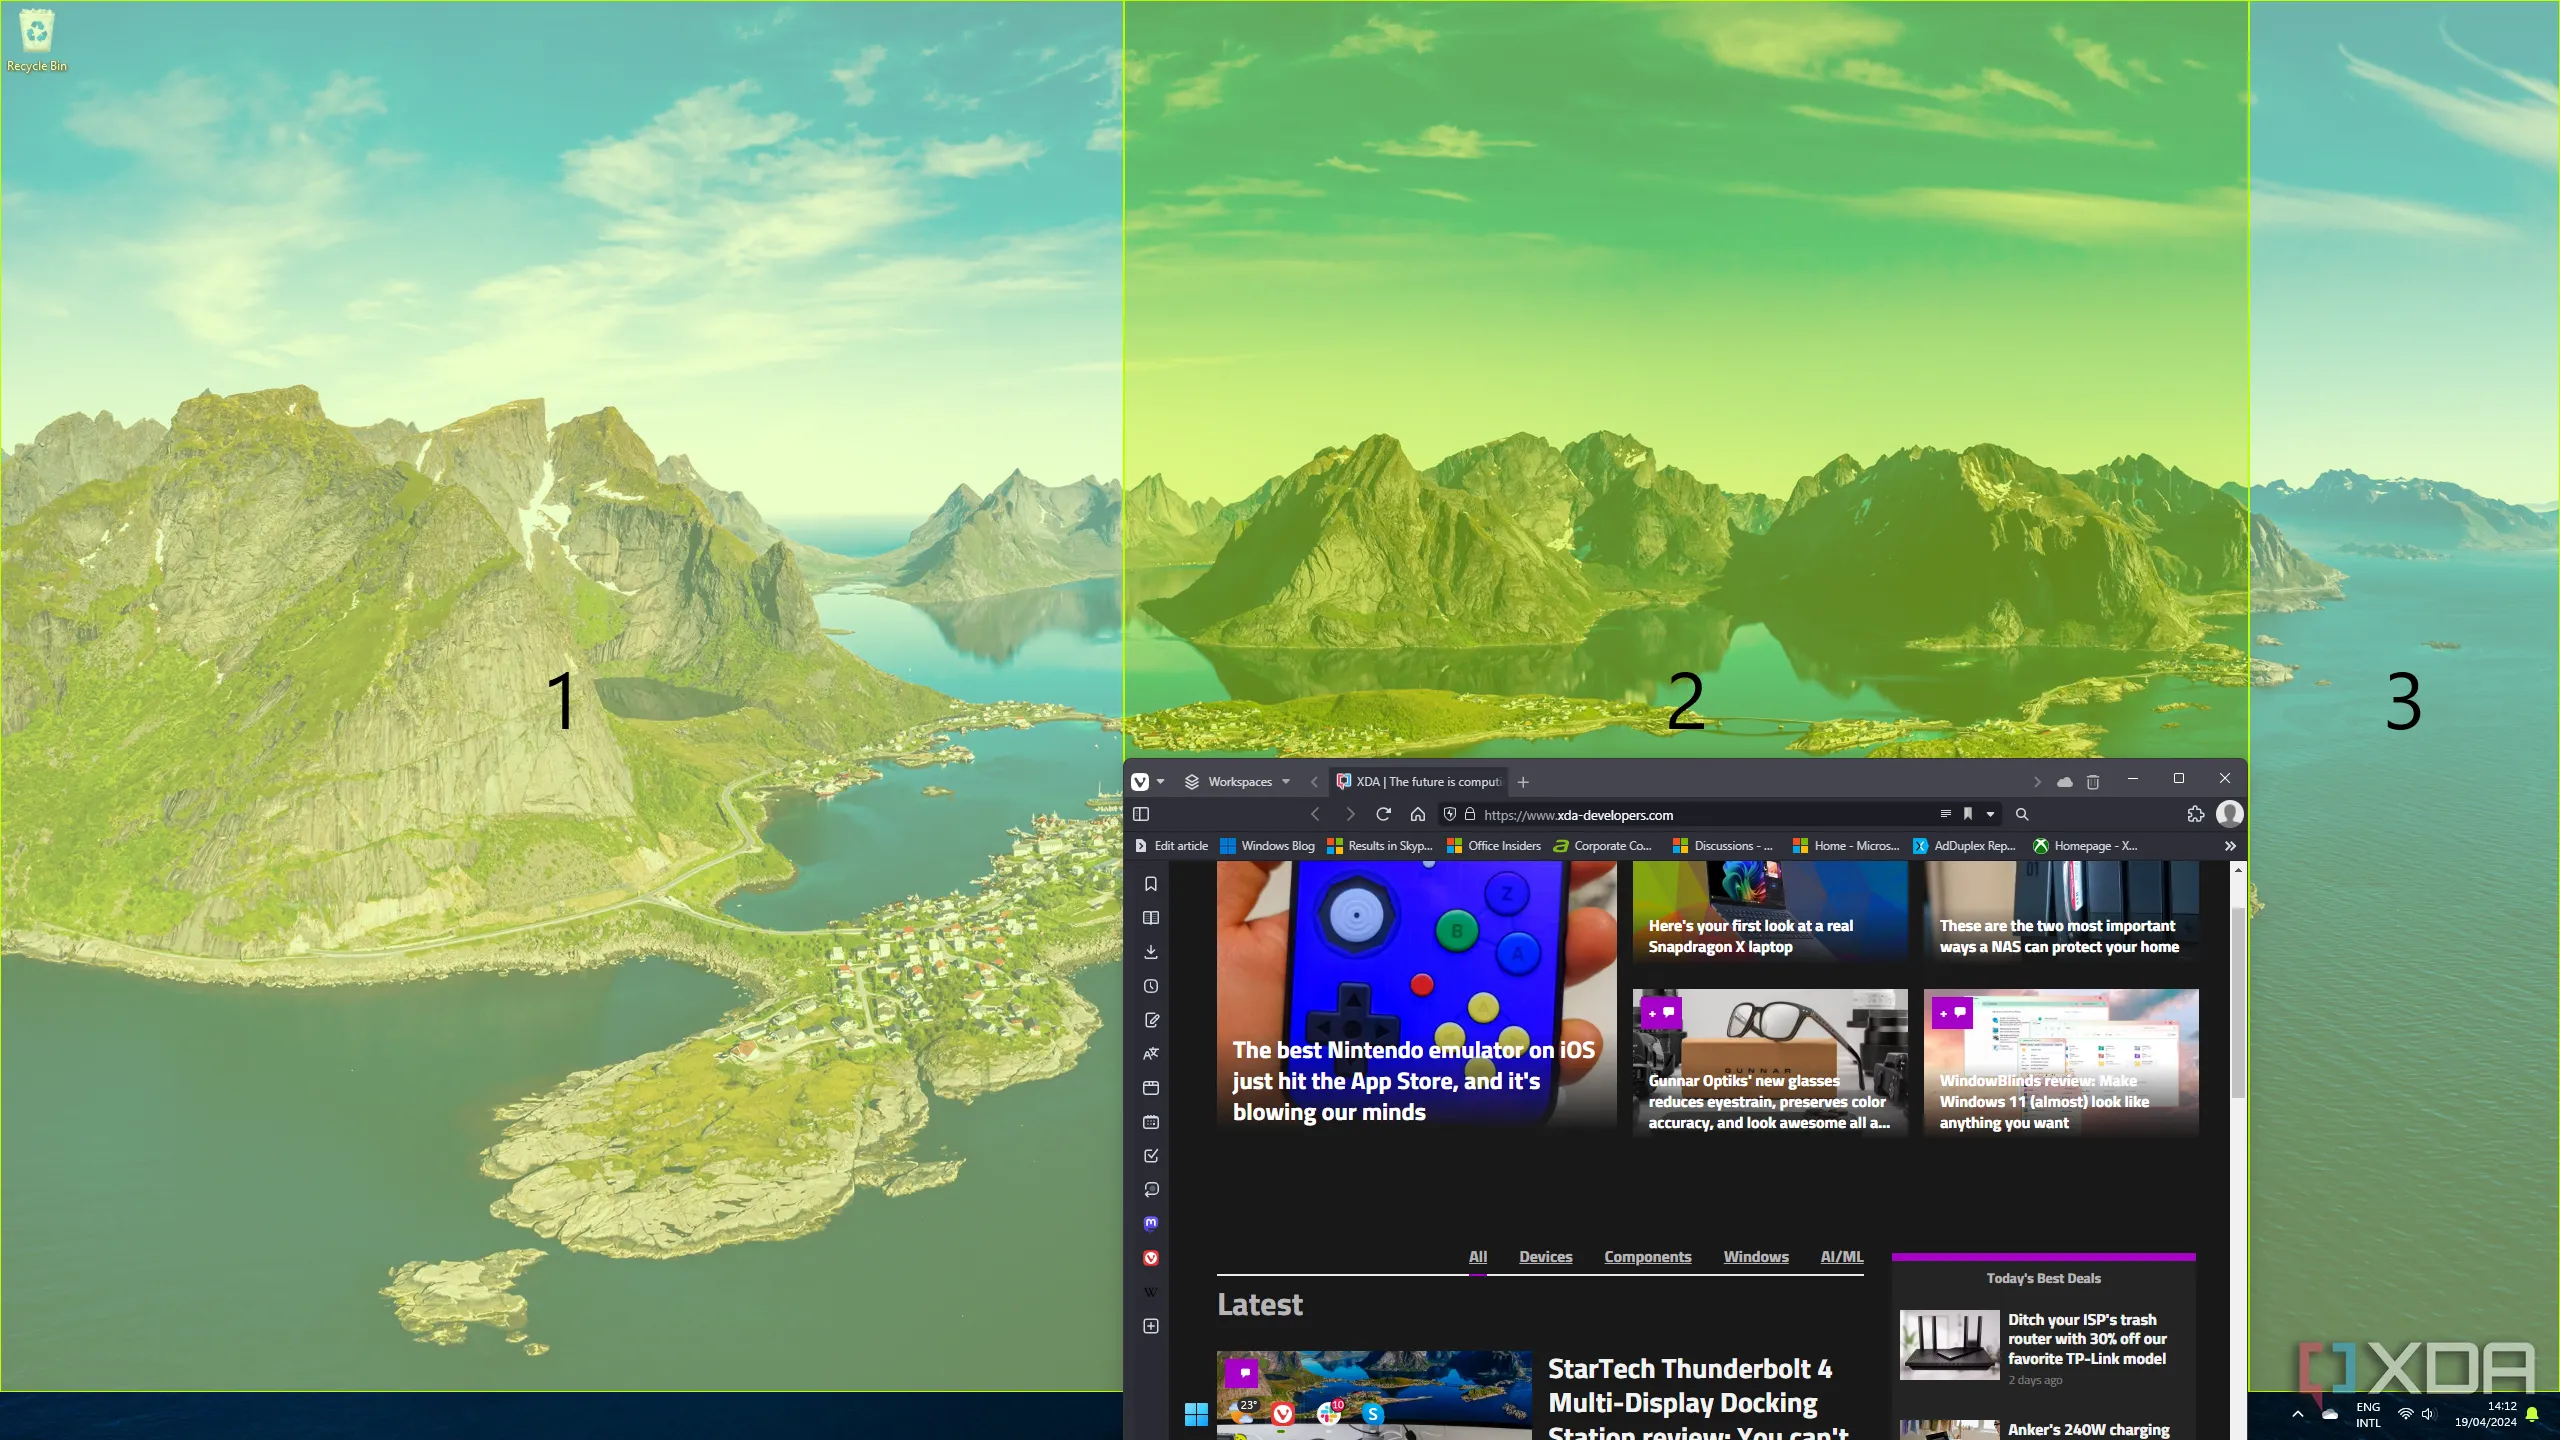Open Calendar panel in sidebar
The image size is (2560, 1440).
(x=1151, y=1122)
